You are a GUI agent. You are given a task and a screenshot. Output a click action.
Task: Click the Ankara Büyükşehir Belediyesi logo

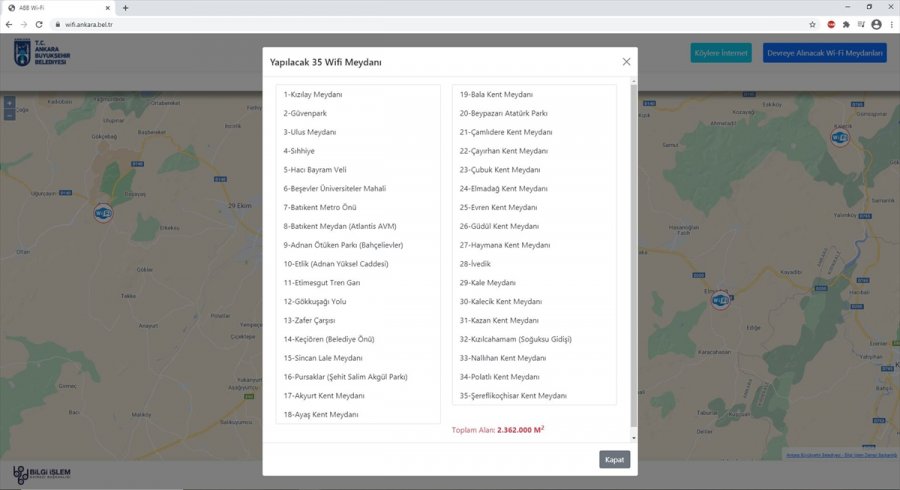coord(40,53)
